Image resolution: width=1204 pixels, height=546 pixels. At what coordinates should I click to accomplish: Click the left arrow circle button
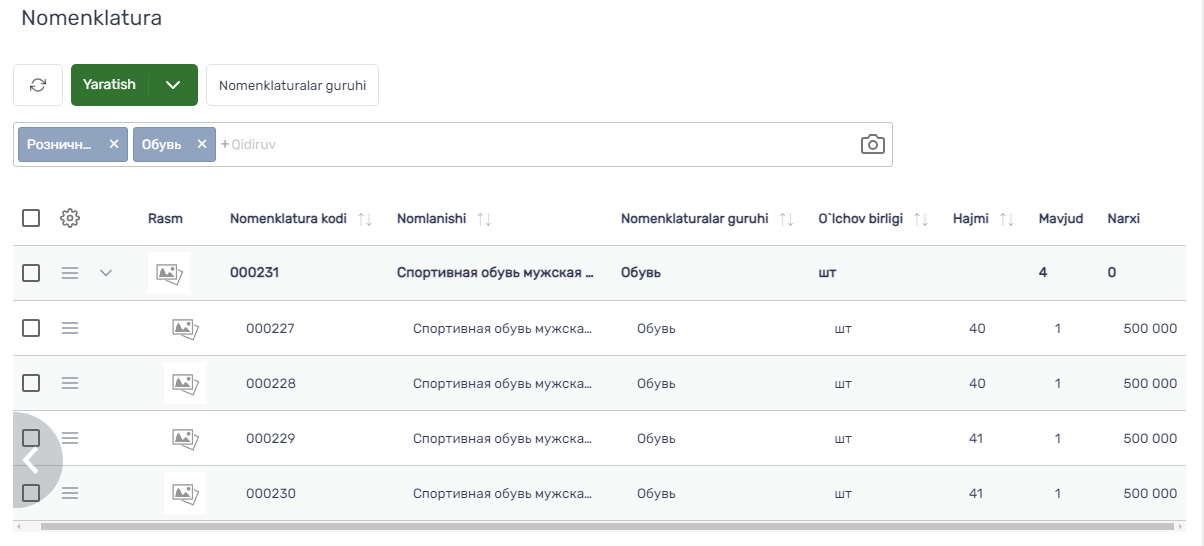pos(31,460)
